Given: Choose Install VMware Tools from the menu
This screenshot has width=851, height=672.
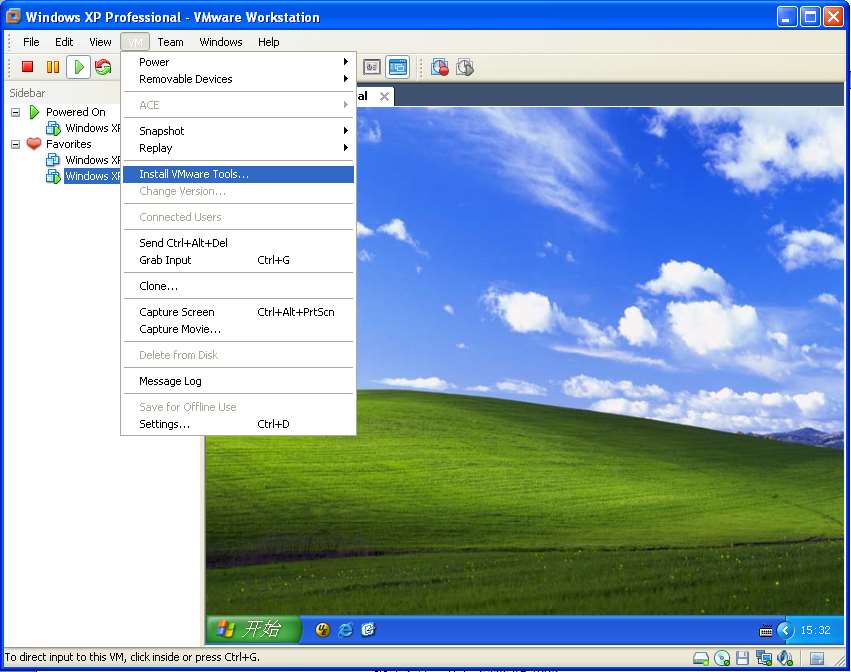Looking at the screenshot, I should (x=239, y=174).
